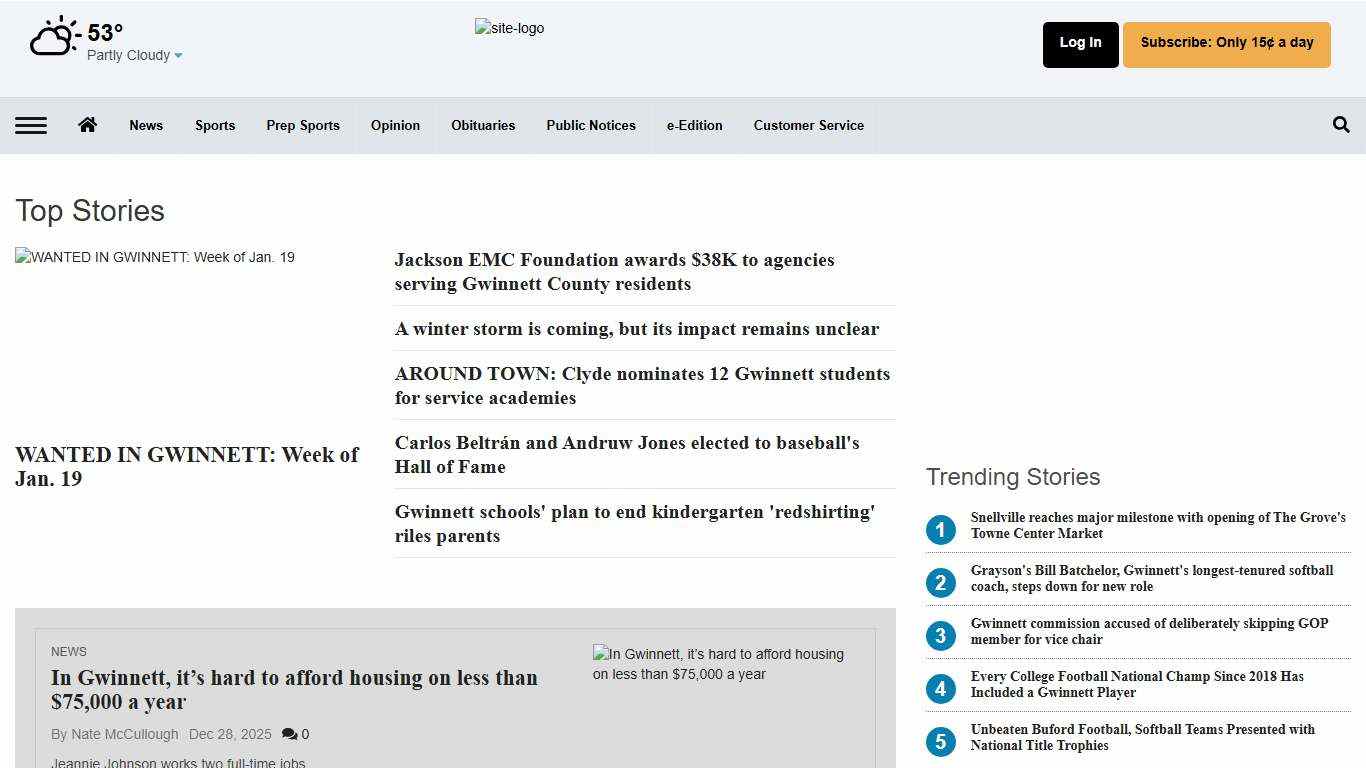Click the Log In button

1080,44
